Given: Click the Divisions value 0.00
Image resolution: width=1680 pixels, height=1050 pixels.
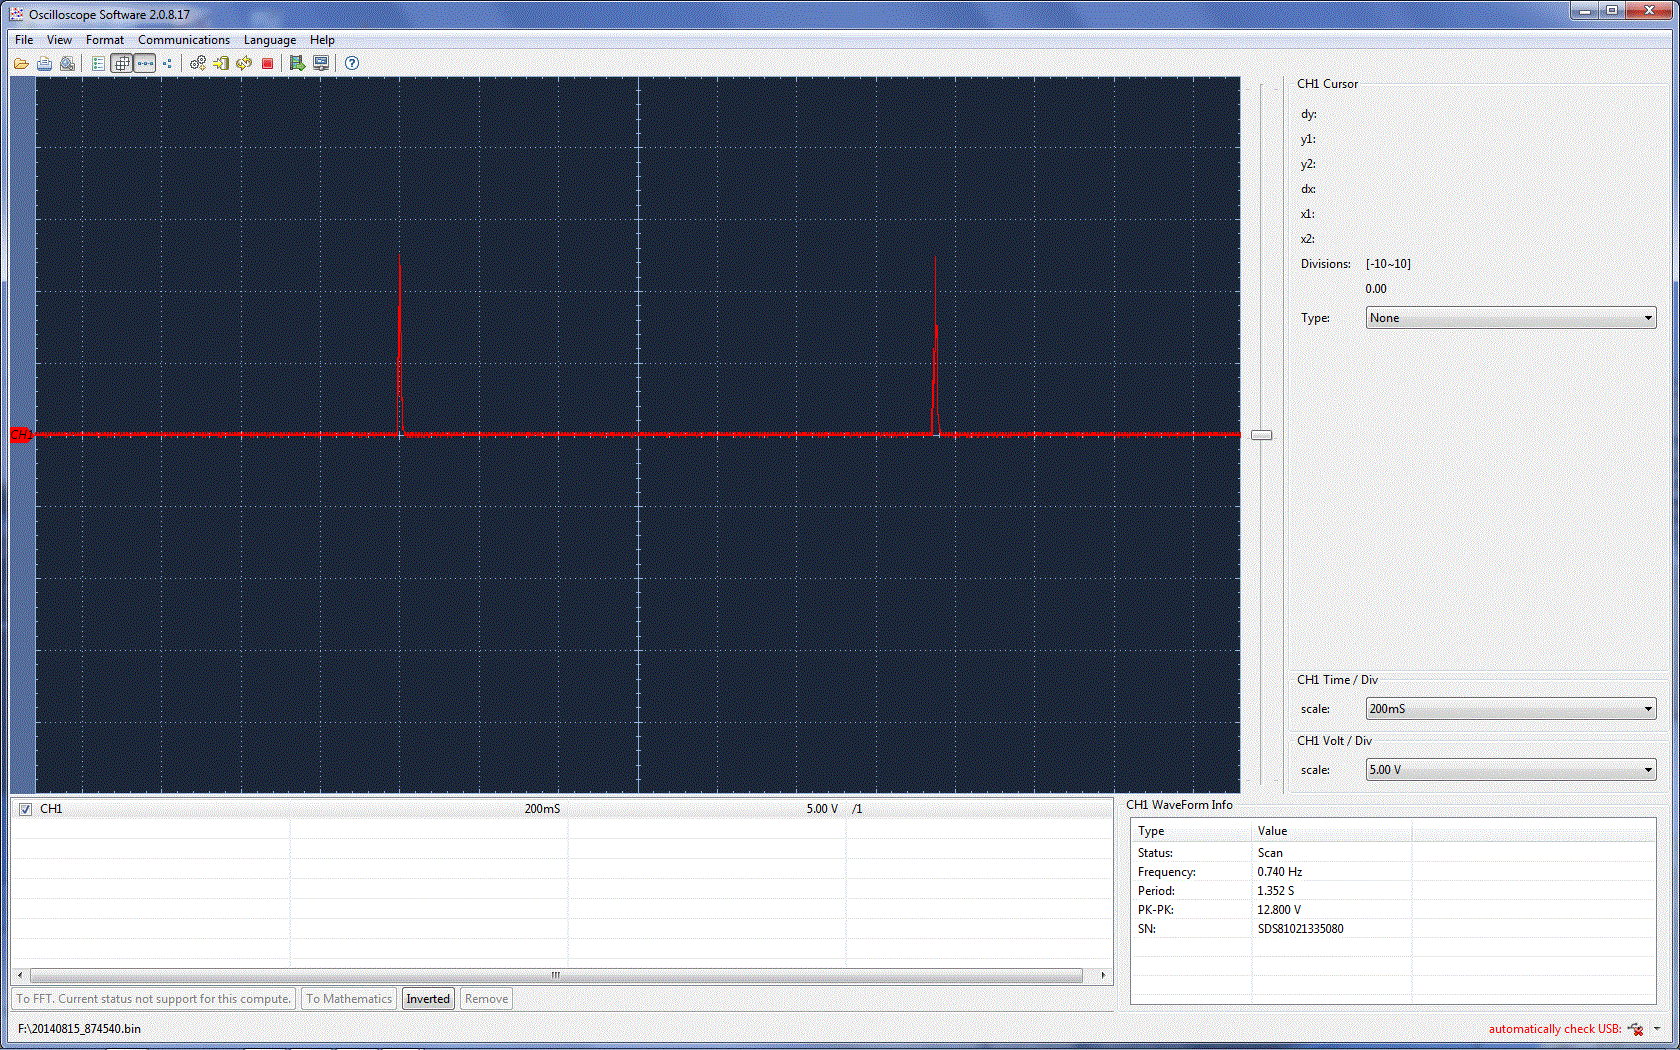Looking at the screenshot, I should (x=1376, y=289).
